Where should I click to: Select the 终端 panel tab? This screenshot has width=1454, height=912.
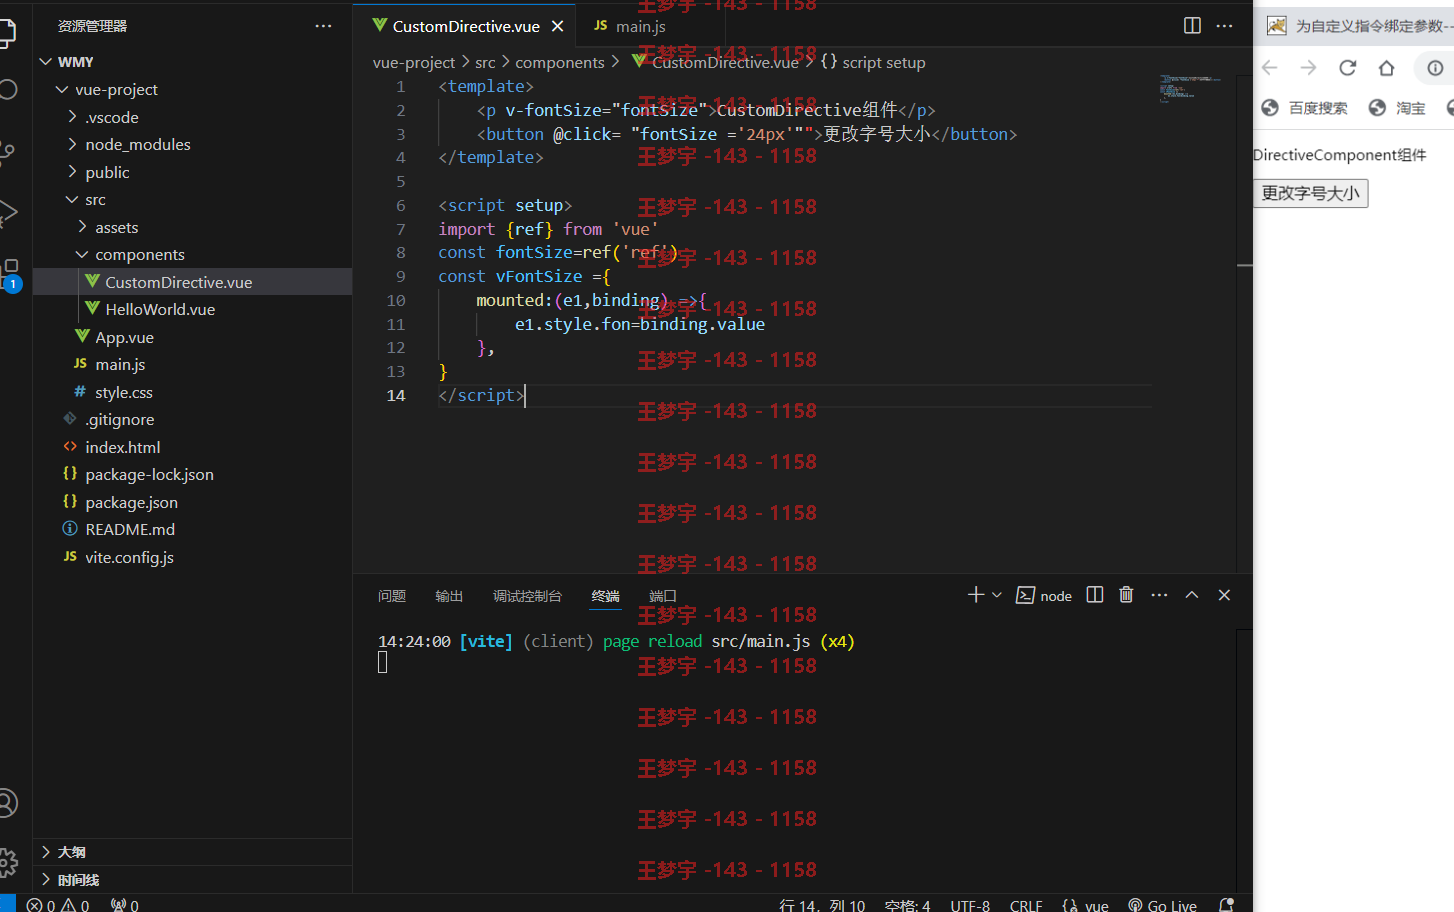[x=605, y=596]
